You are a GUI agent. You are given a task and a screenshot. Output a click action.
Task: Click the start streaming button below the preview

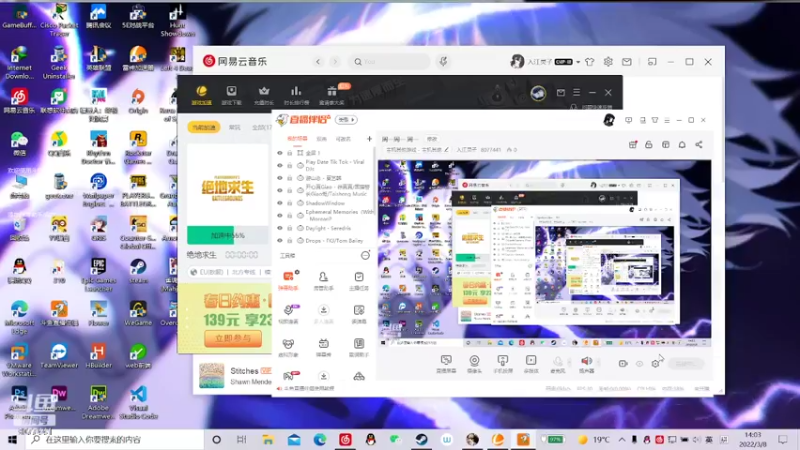tap(685, 364)
